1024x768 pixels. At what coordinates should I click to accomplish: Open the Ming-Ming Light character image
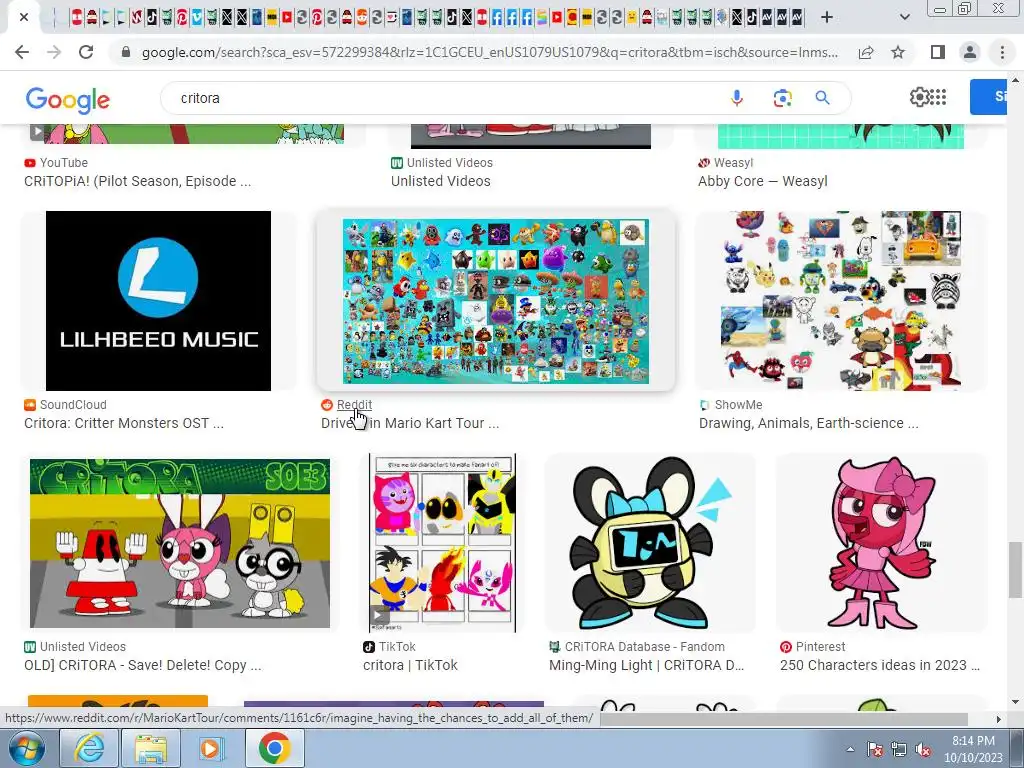pyautogui.click(x=650, y=543)
